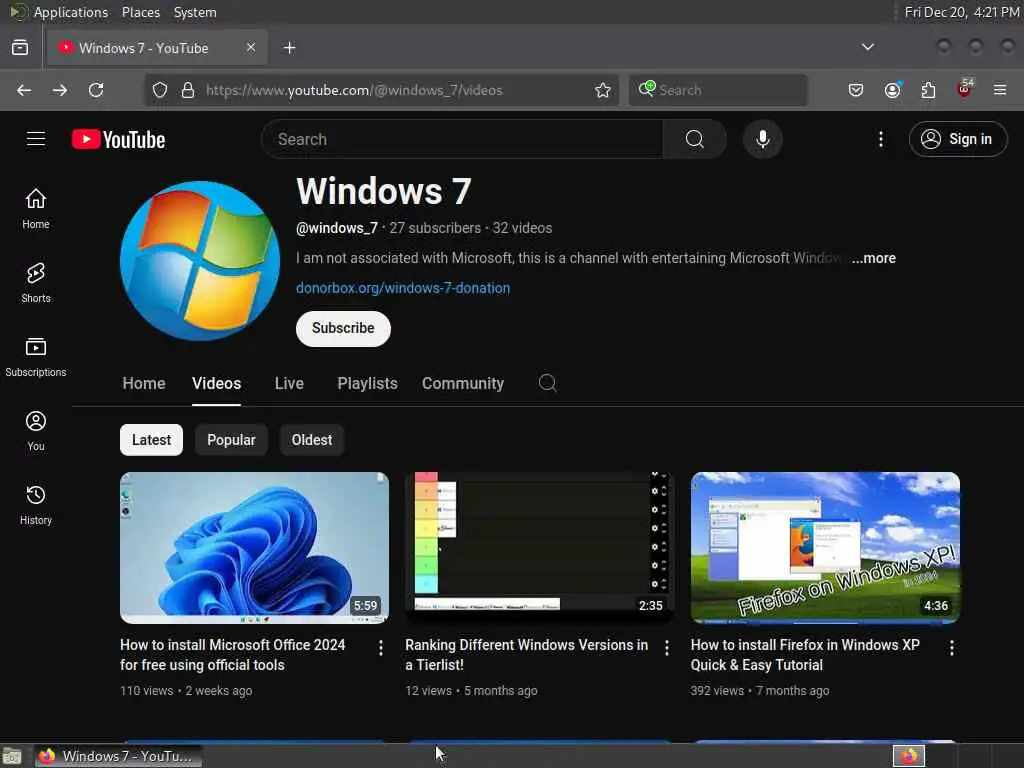Click the tierlist video thumbnail
The width and height of the screenshot is (1024, 768).
click(539, 548)
